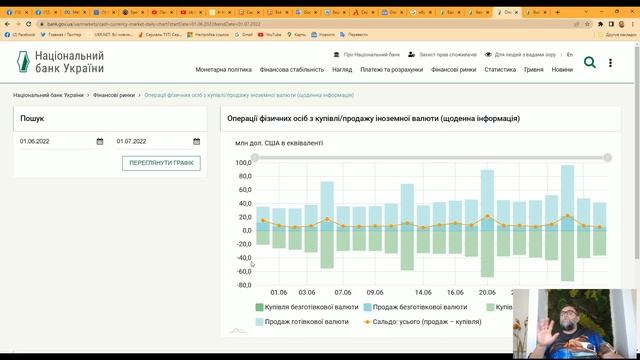Open the Статистика menu
This screenshot has width=640, height=360.
500,69
